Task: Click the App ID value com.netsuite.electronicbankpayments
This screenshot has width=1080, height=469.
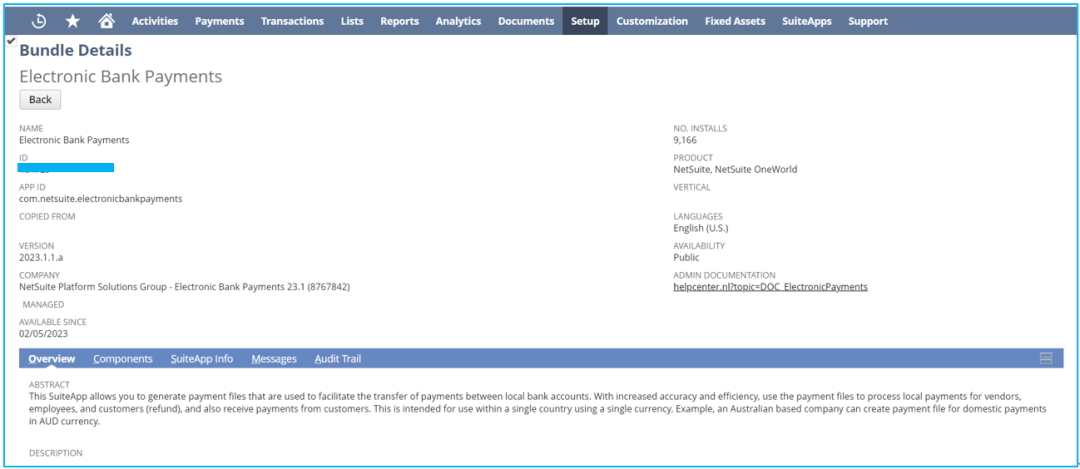Action: click(x=101, y=199)
